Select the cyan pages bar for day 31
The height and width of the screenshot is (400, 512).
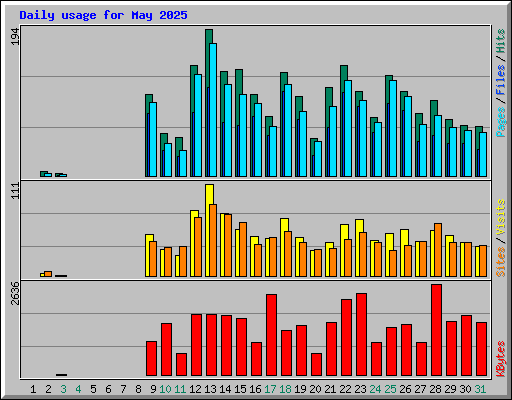(x=483, y=154)
